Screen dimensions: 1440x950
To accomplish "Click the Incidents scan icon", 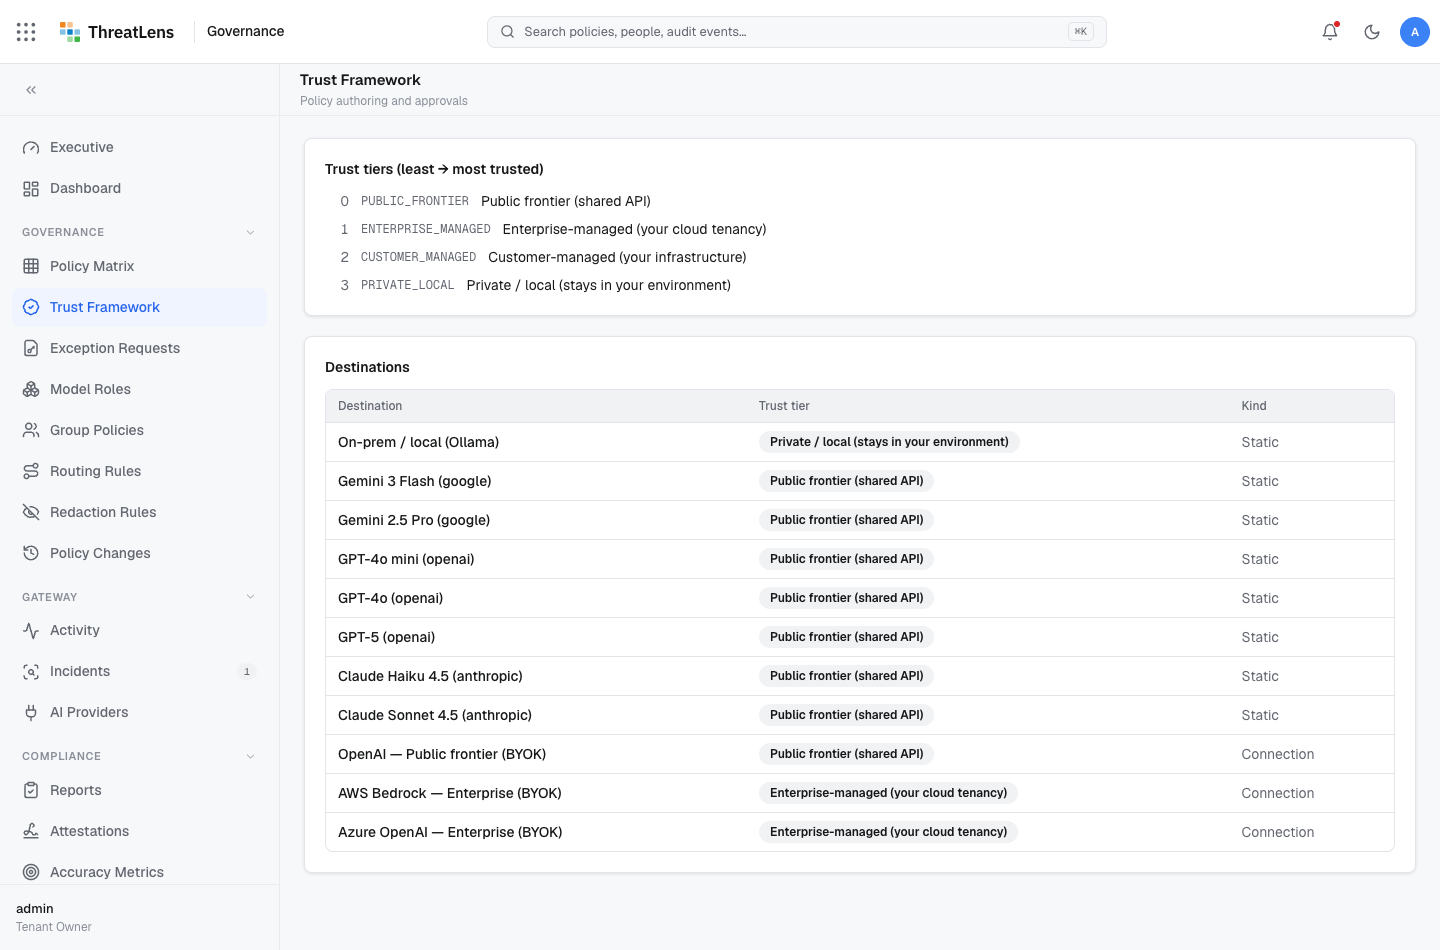I will click(x=31, y=672).
